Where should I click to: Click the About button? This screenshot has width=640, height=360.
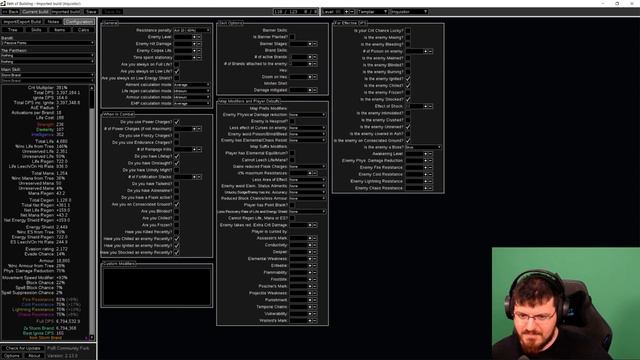point(34,356)
